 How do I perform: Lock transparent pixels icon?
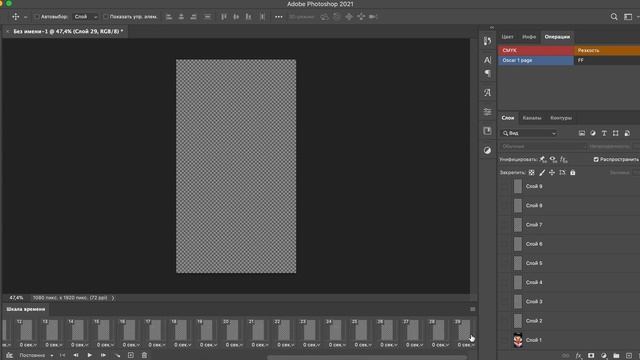(531, 173)
